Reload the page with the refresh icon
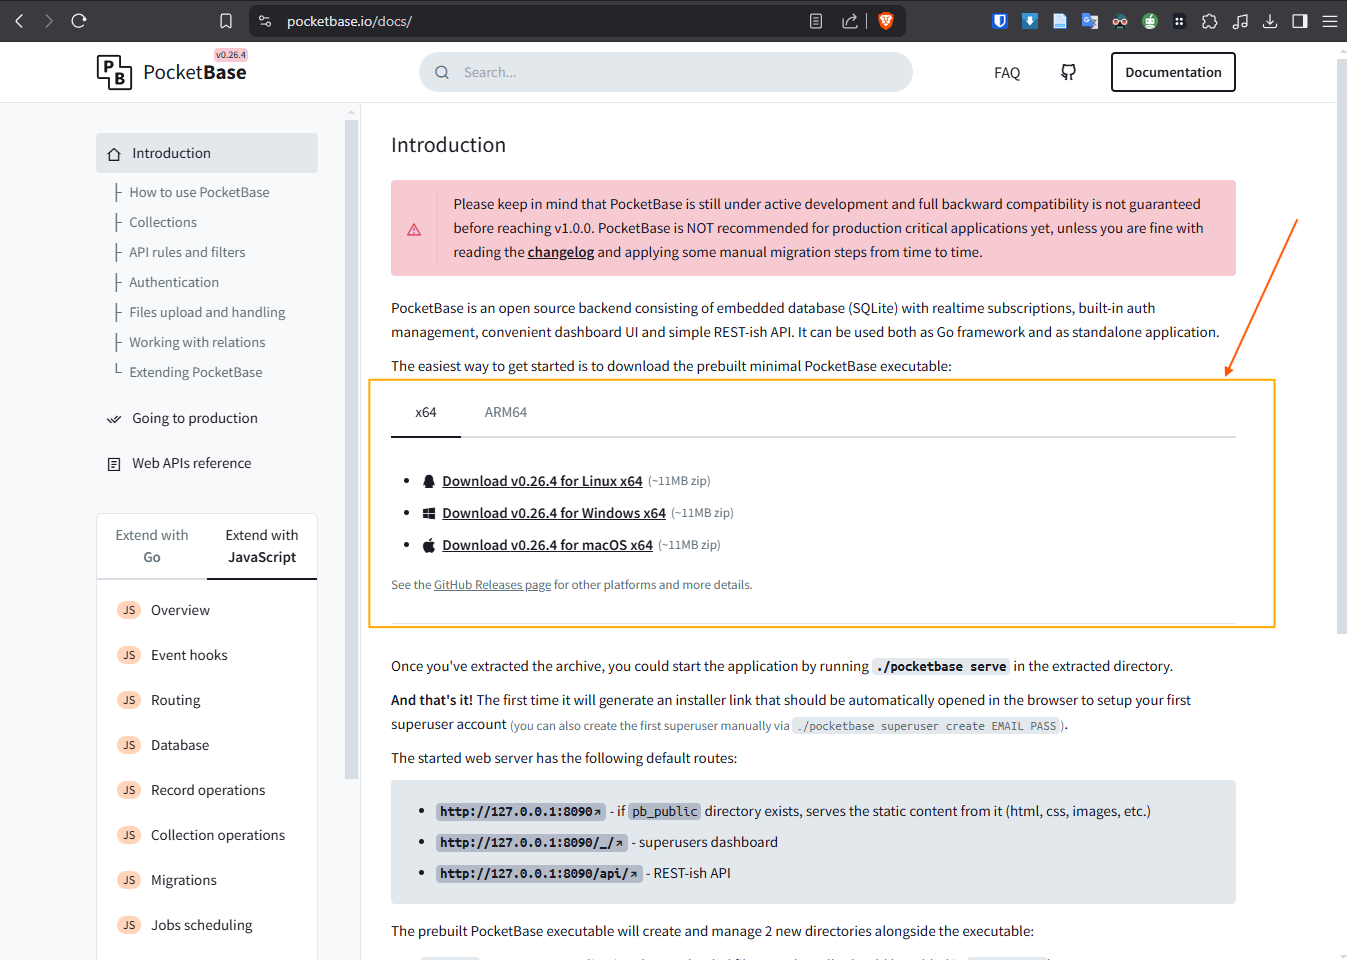This screenshot has height=960, width=1347. coord(79,20)
